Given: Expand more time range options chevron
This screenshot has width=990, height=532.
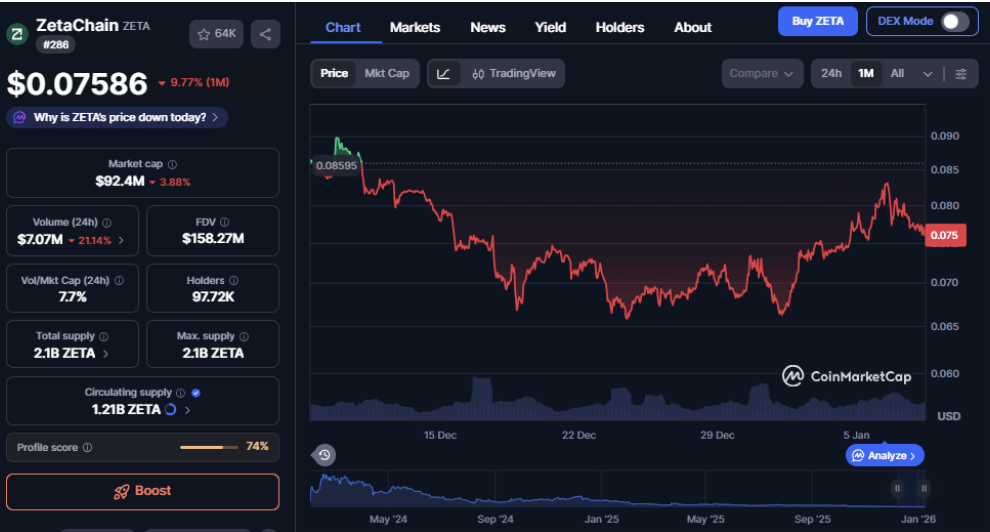Looking at the screenshot, I should coord(927,74).
